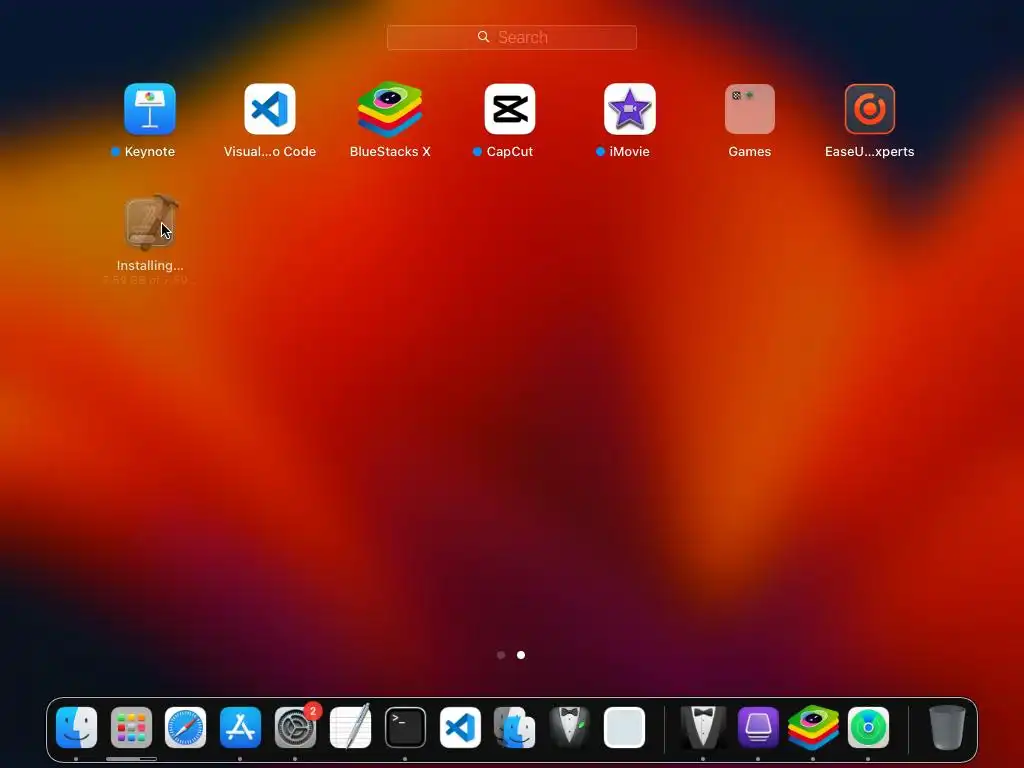Click the "CapCut" label text
This screenshot has width=1024, height=768.
pos(509,152)
